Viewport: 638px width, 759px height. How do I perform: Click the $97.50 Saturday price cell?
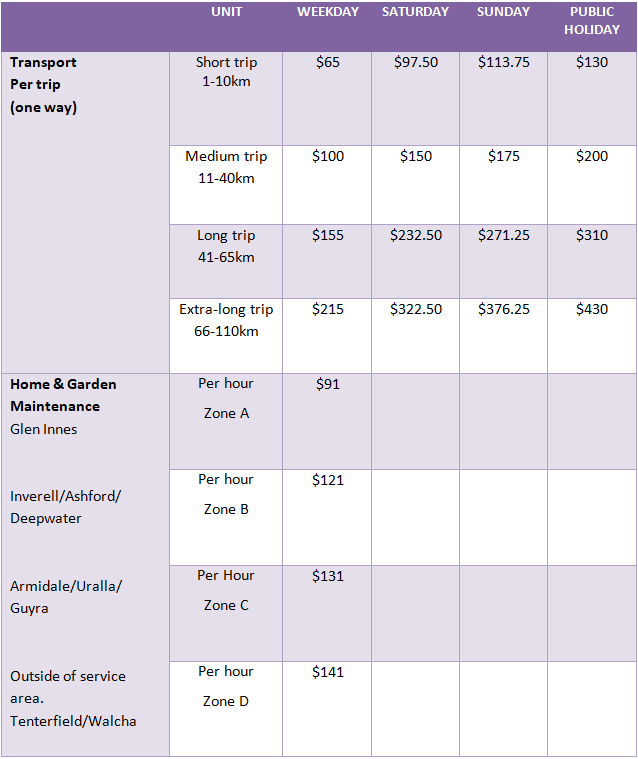point(416,62)
